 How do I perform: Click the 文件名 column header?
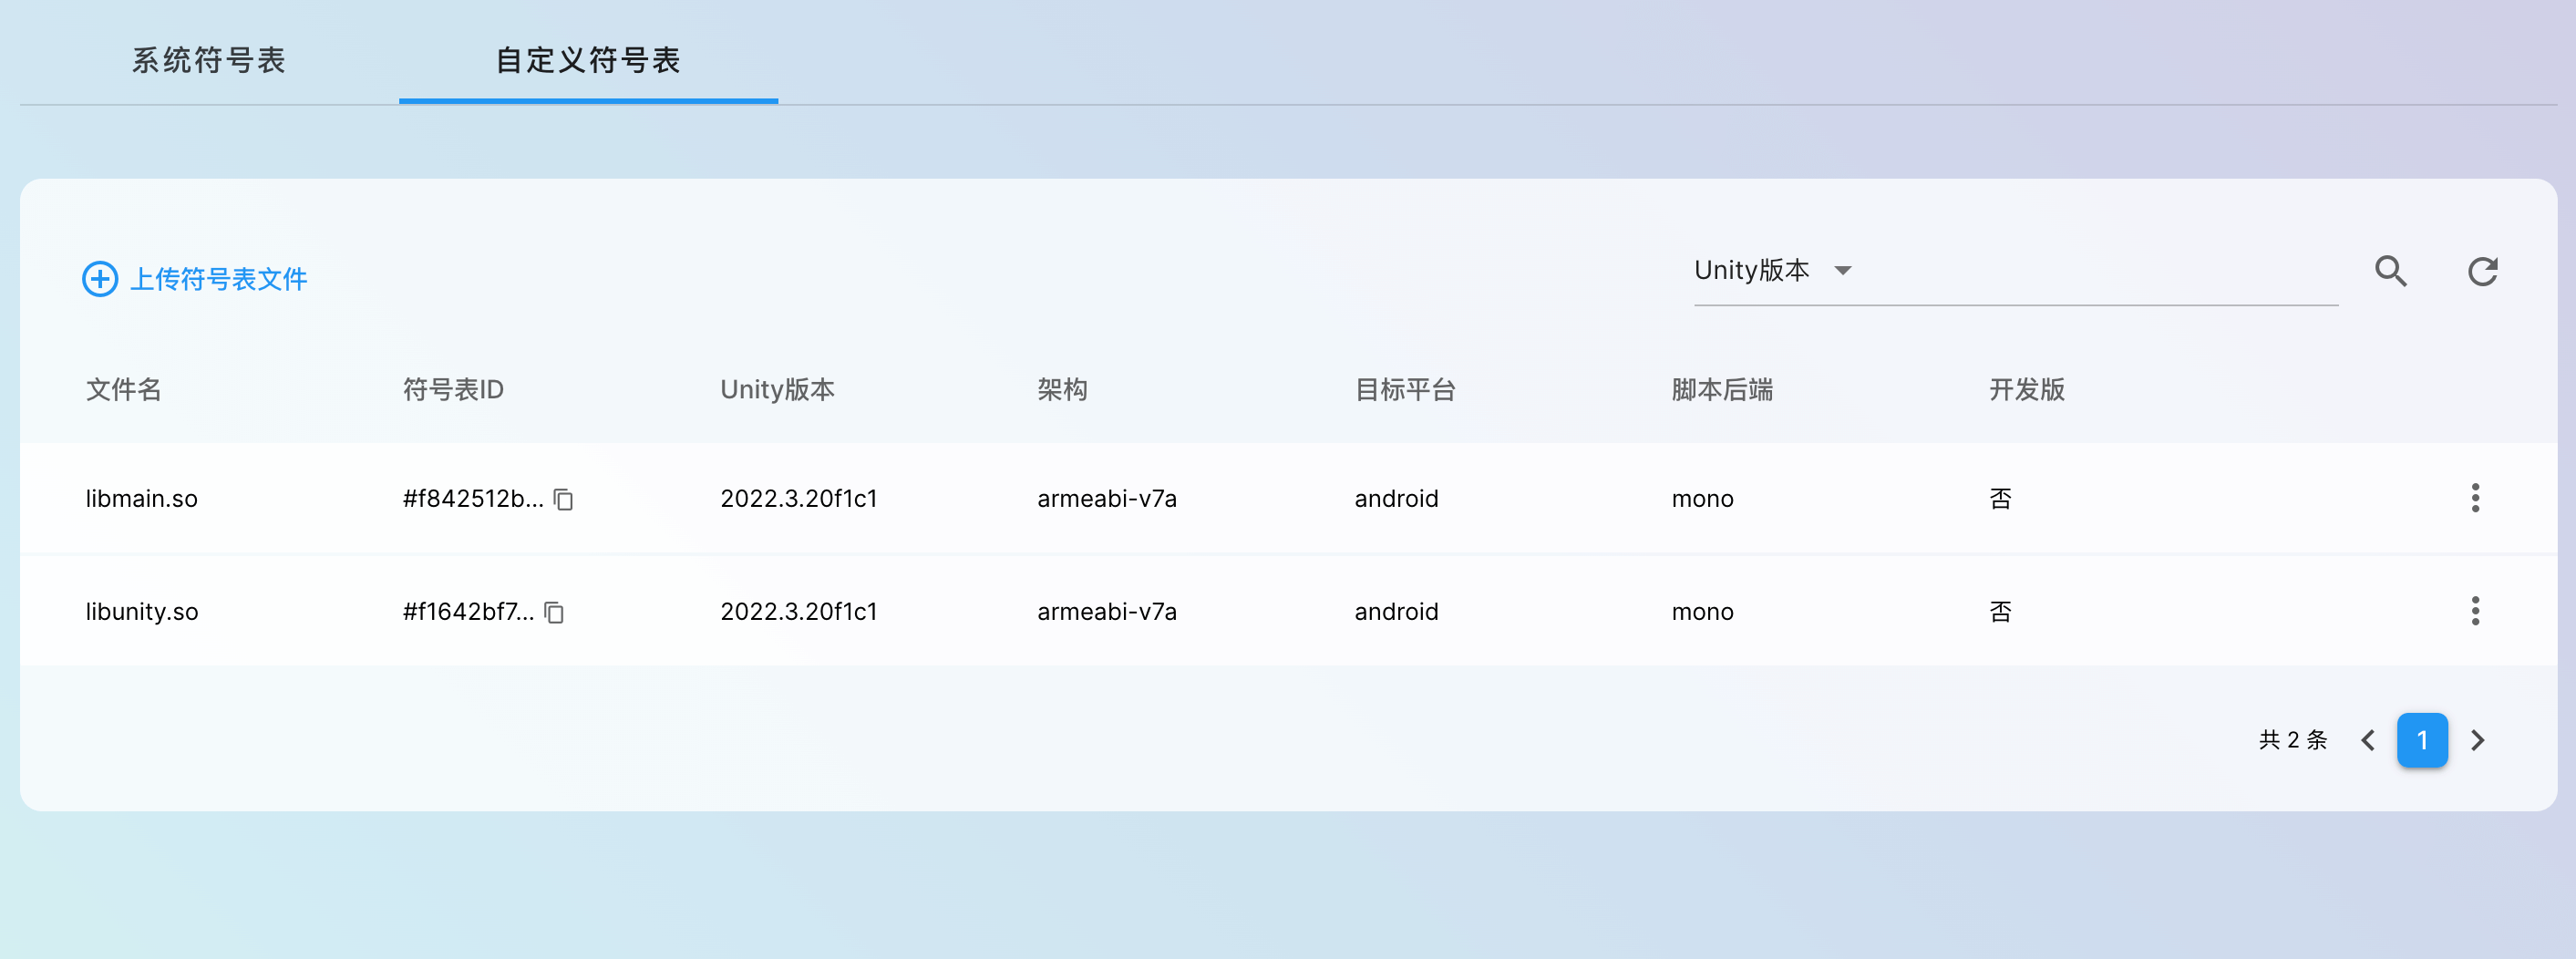click(124, 389)
